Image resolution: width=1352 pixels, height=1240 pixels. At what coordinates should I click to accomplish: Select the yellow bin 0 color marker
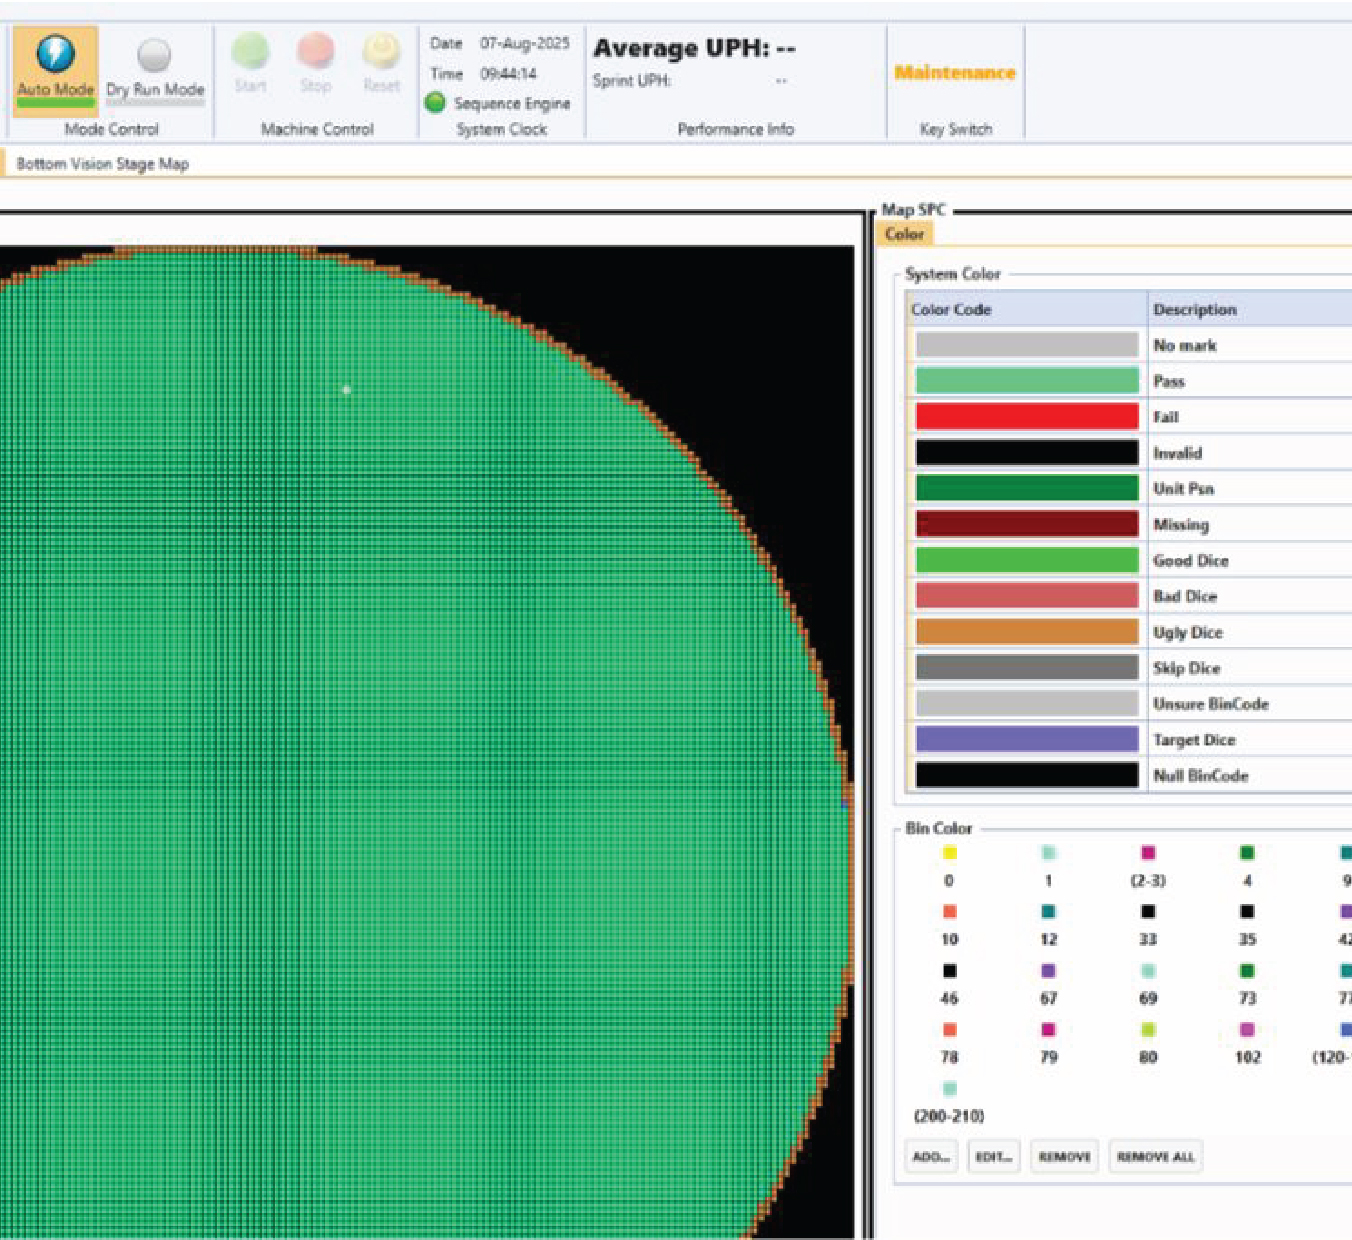pyautogui.click(x=949, y=853)
